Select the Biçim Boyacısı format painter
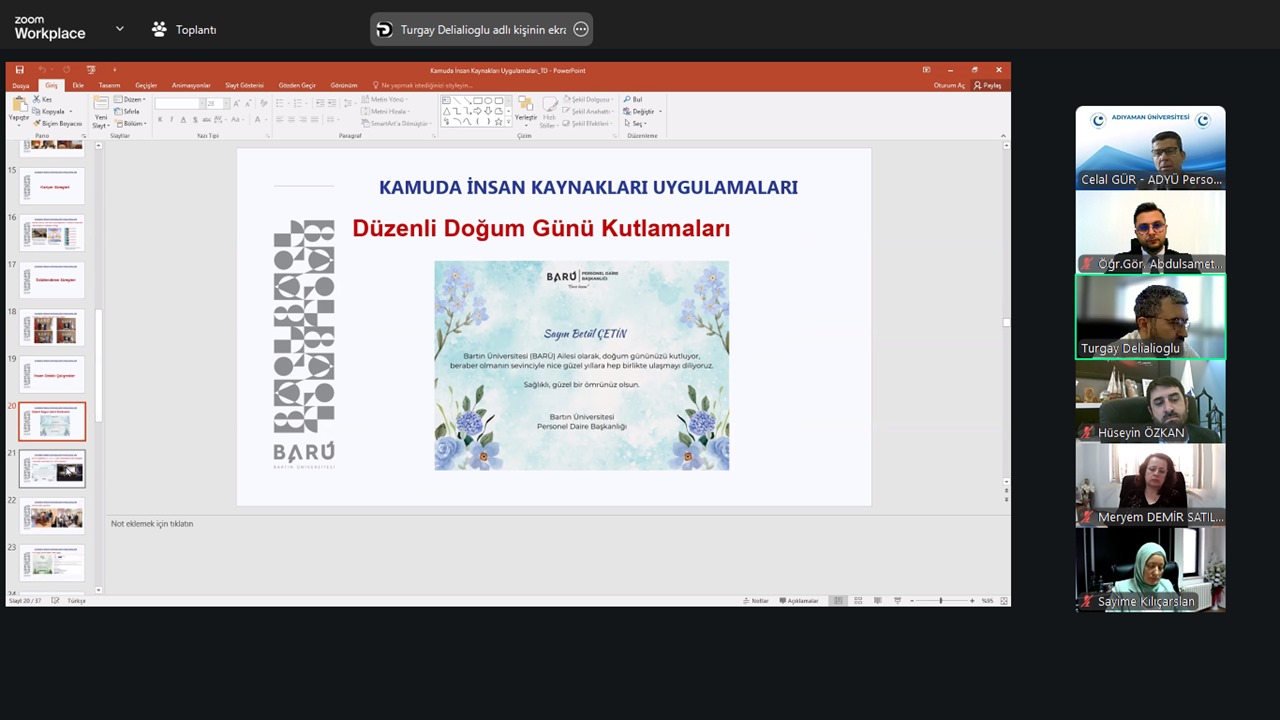The height and width of the screenshot is (720, 1280). tap(61, 124)
